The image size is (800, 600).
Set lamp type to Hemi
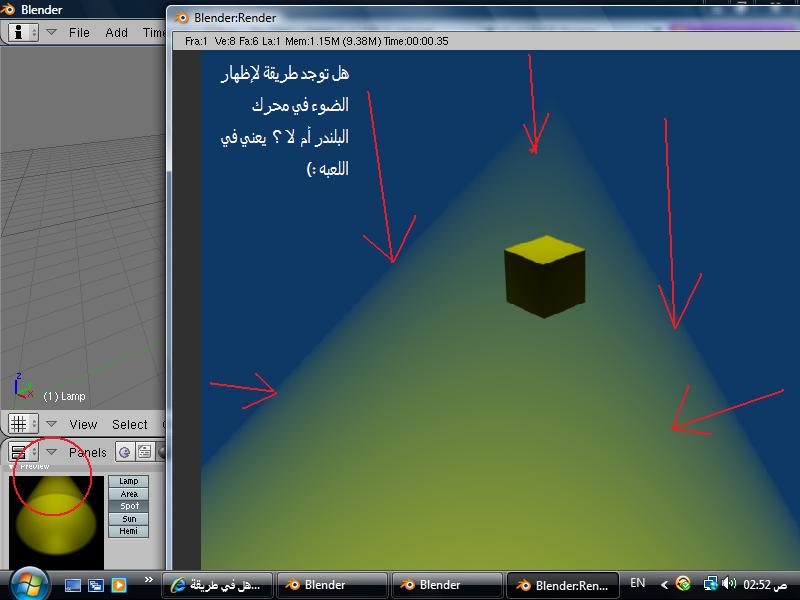pos(129,531)
